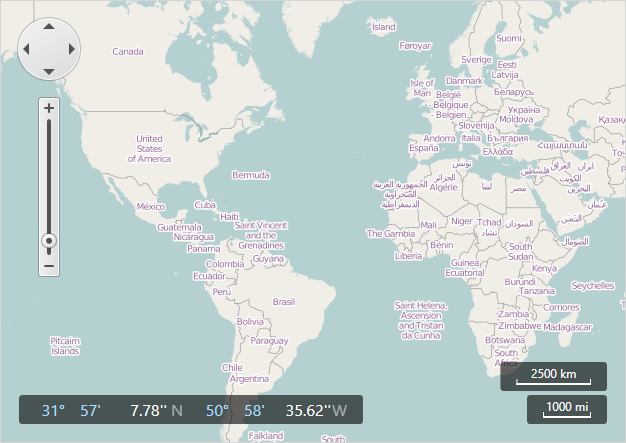Image resolution: width=626 pixels, height=443 pixels.
Task: Click the Bolivia label
Action: click(x=250, y=322)
